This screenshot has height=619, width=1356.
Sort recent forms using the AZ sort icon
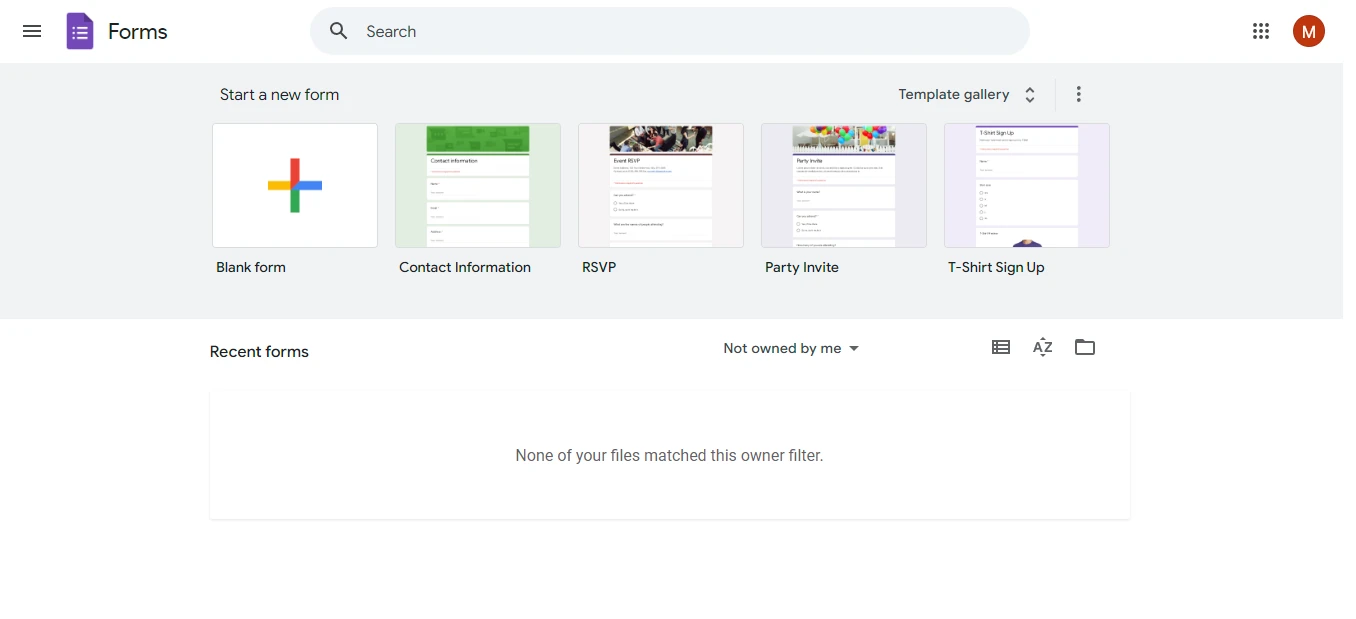pos(1042,347)
